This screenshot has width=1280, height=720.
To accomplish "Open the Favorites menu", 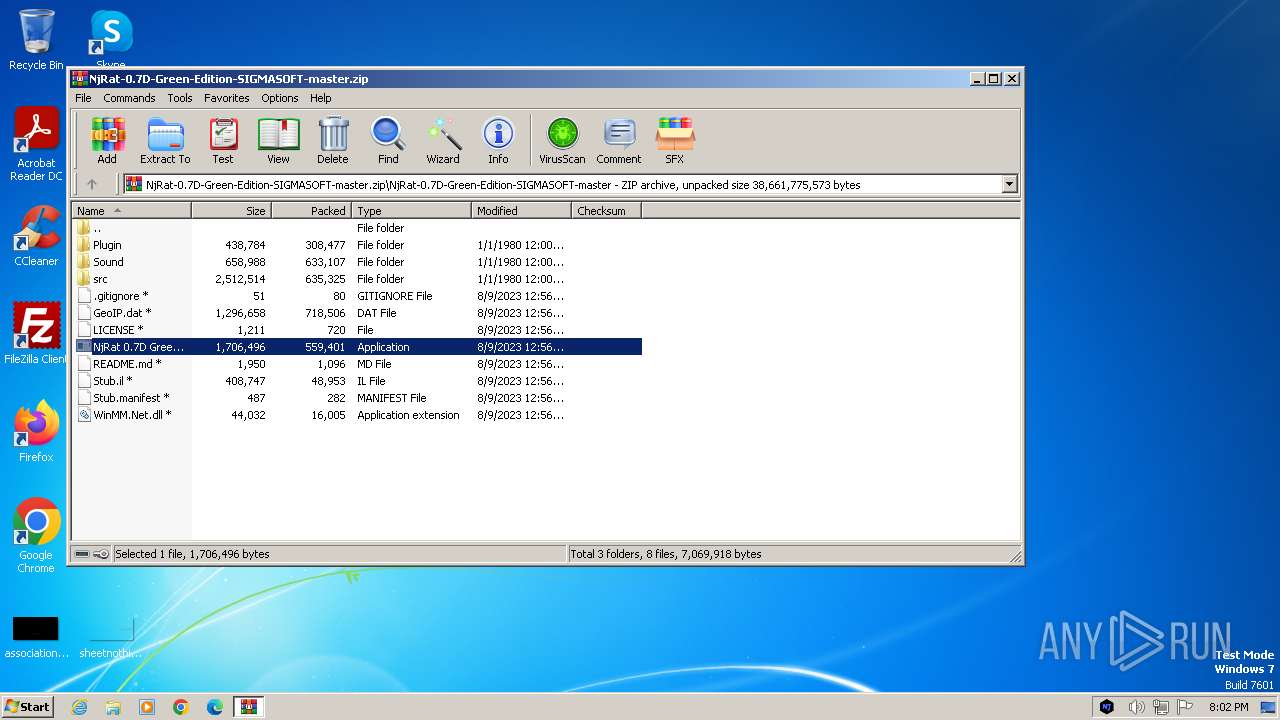I will (x=227, y=98).
